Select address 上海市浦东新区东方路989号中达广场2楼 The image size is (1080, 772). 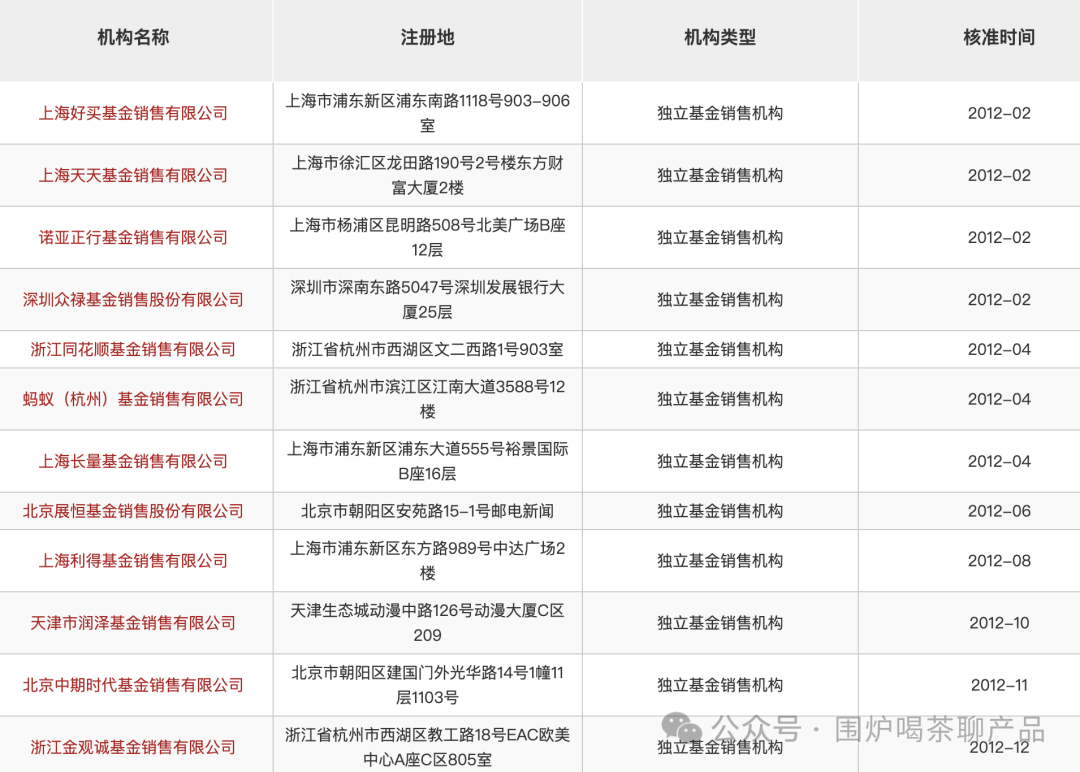pyautogui.click(x=427, y=561)
